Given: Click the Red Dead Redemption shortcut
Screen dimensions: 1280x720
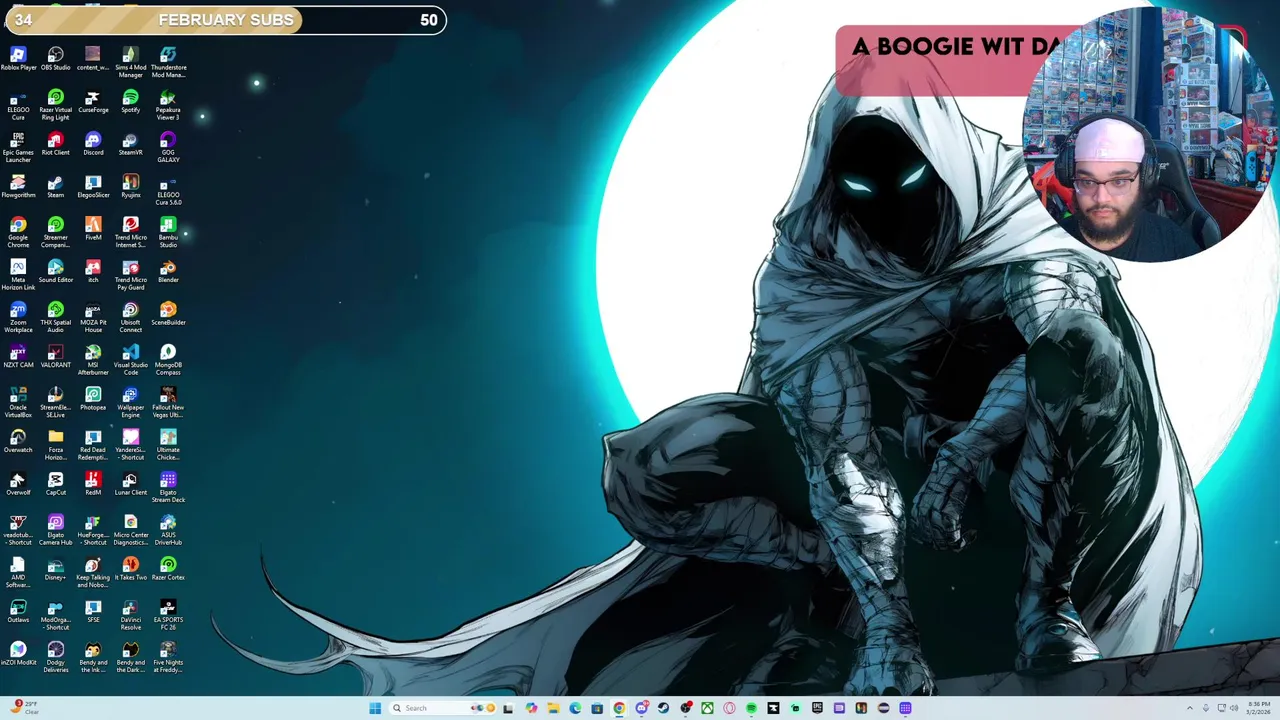Looking at the screenshot, I should click(x=93, y=445).
